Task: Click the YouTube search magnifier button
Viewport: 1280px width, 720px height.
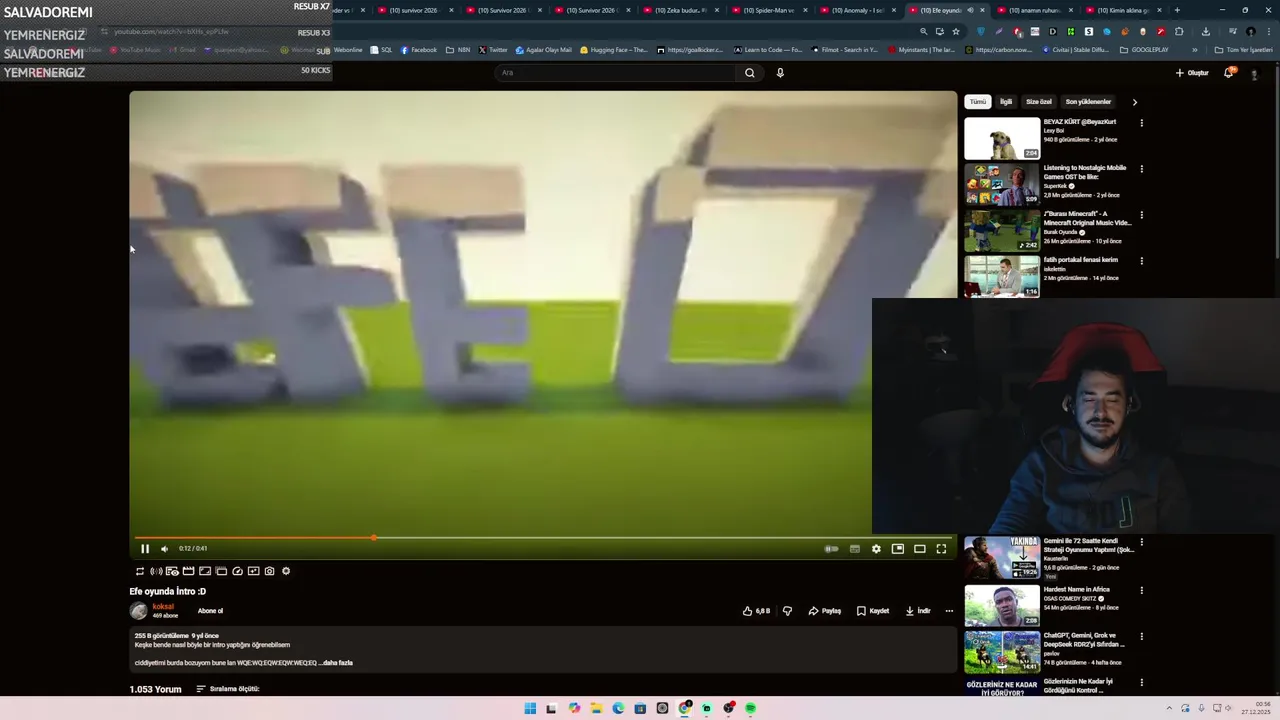Action: [x=749, y=73]
